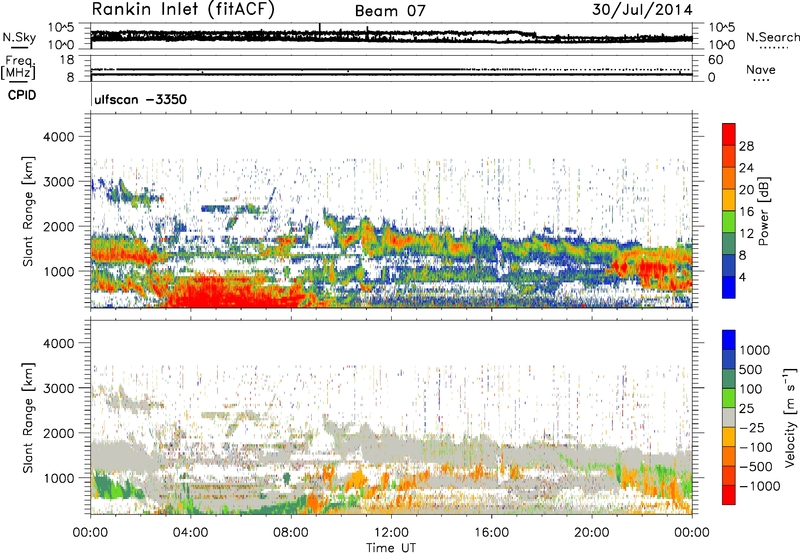
Task: Click the Power [dB] colour bar
Action: [729, 211]
